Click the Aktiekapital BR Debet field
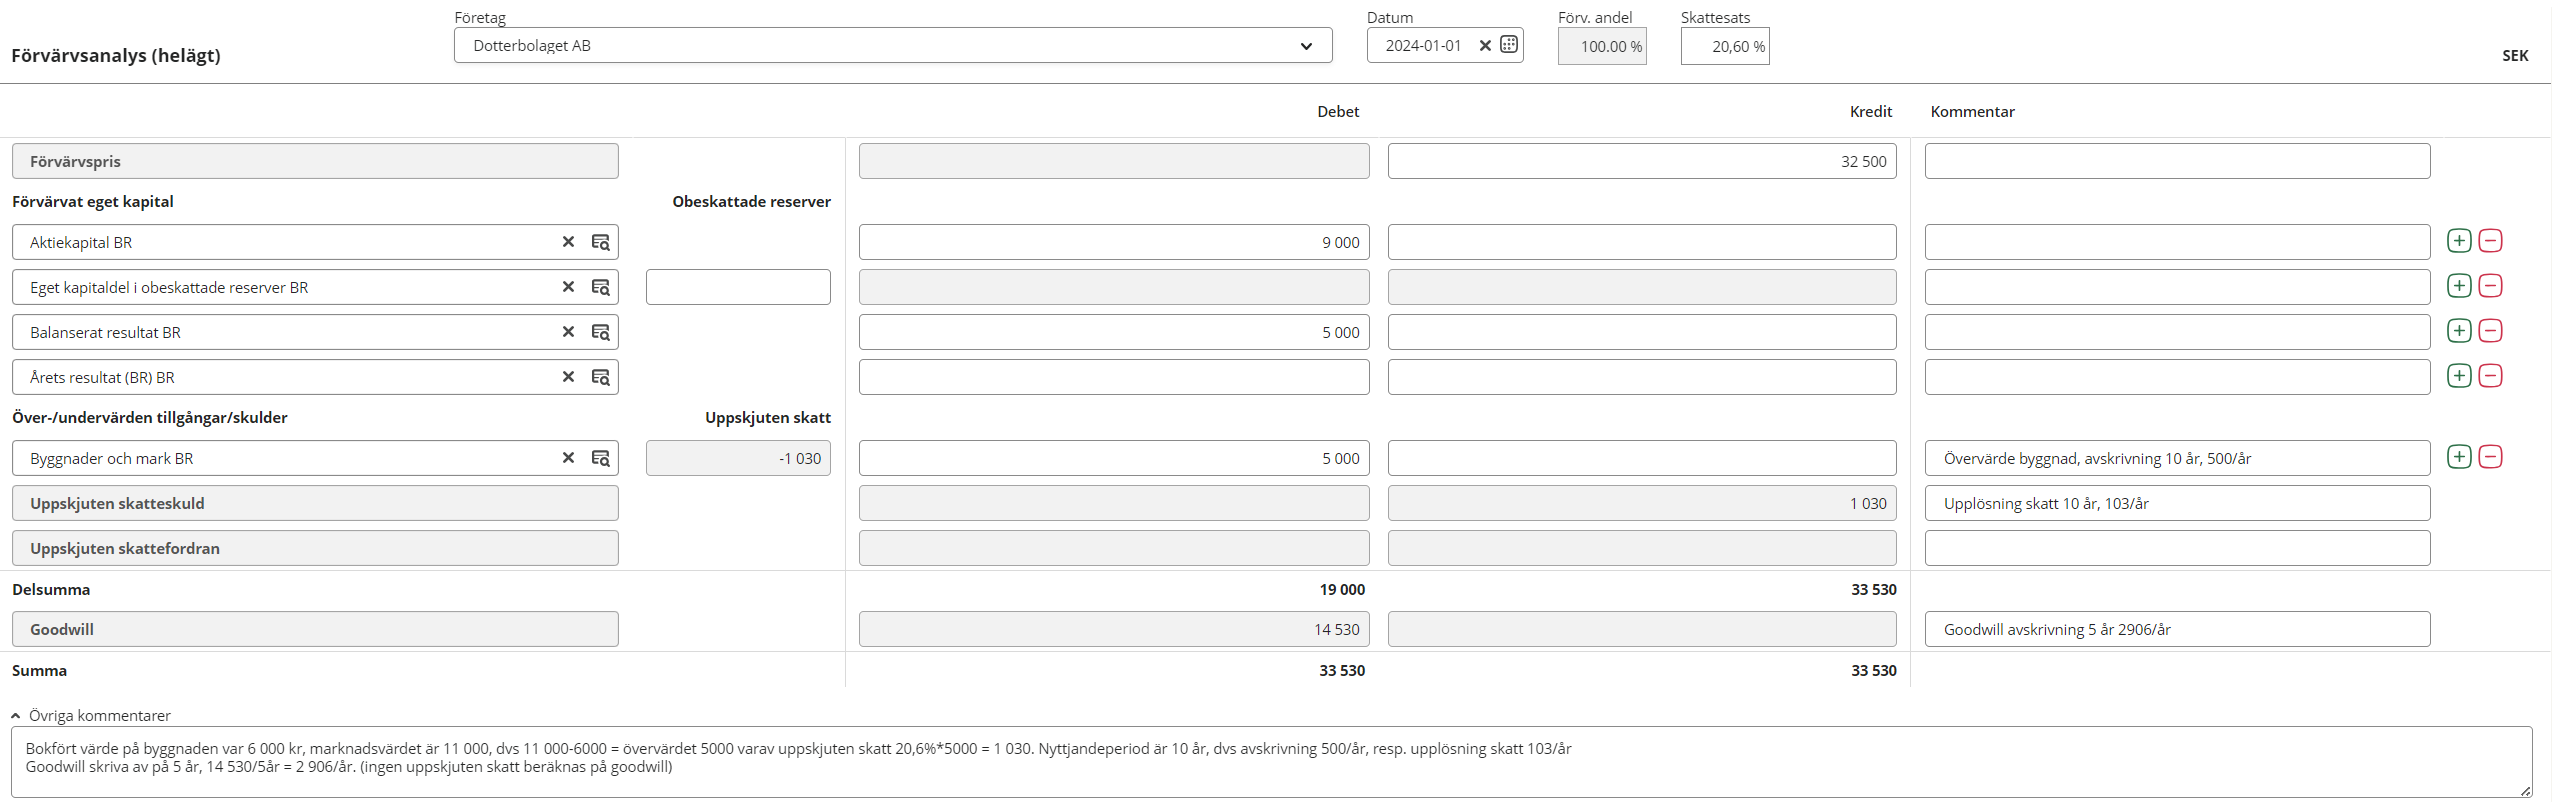This screenshot has width=2552, height=802. (x=1113, y=243)
